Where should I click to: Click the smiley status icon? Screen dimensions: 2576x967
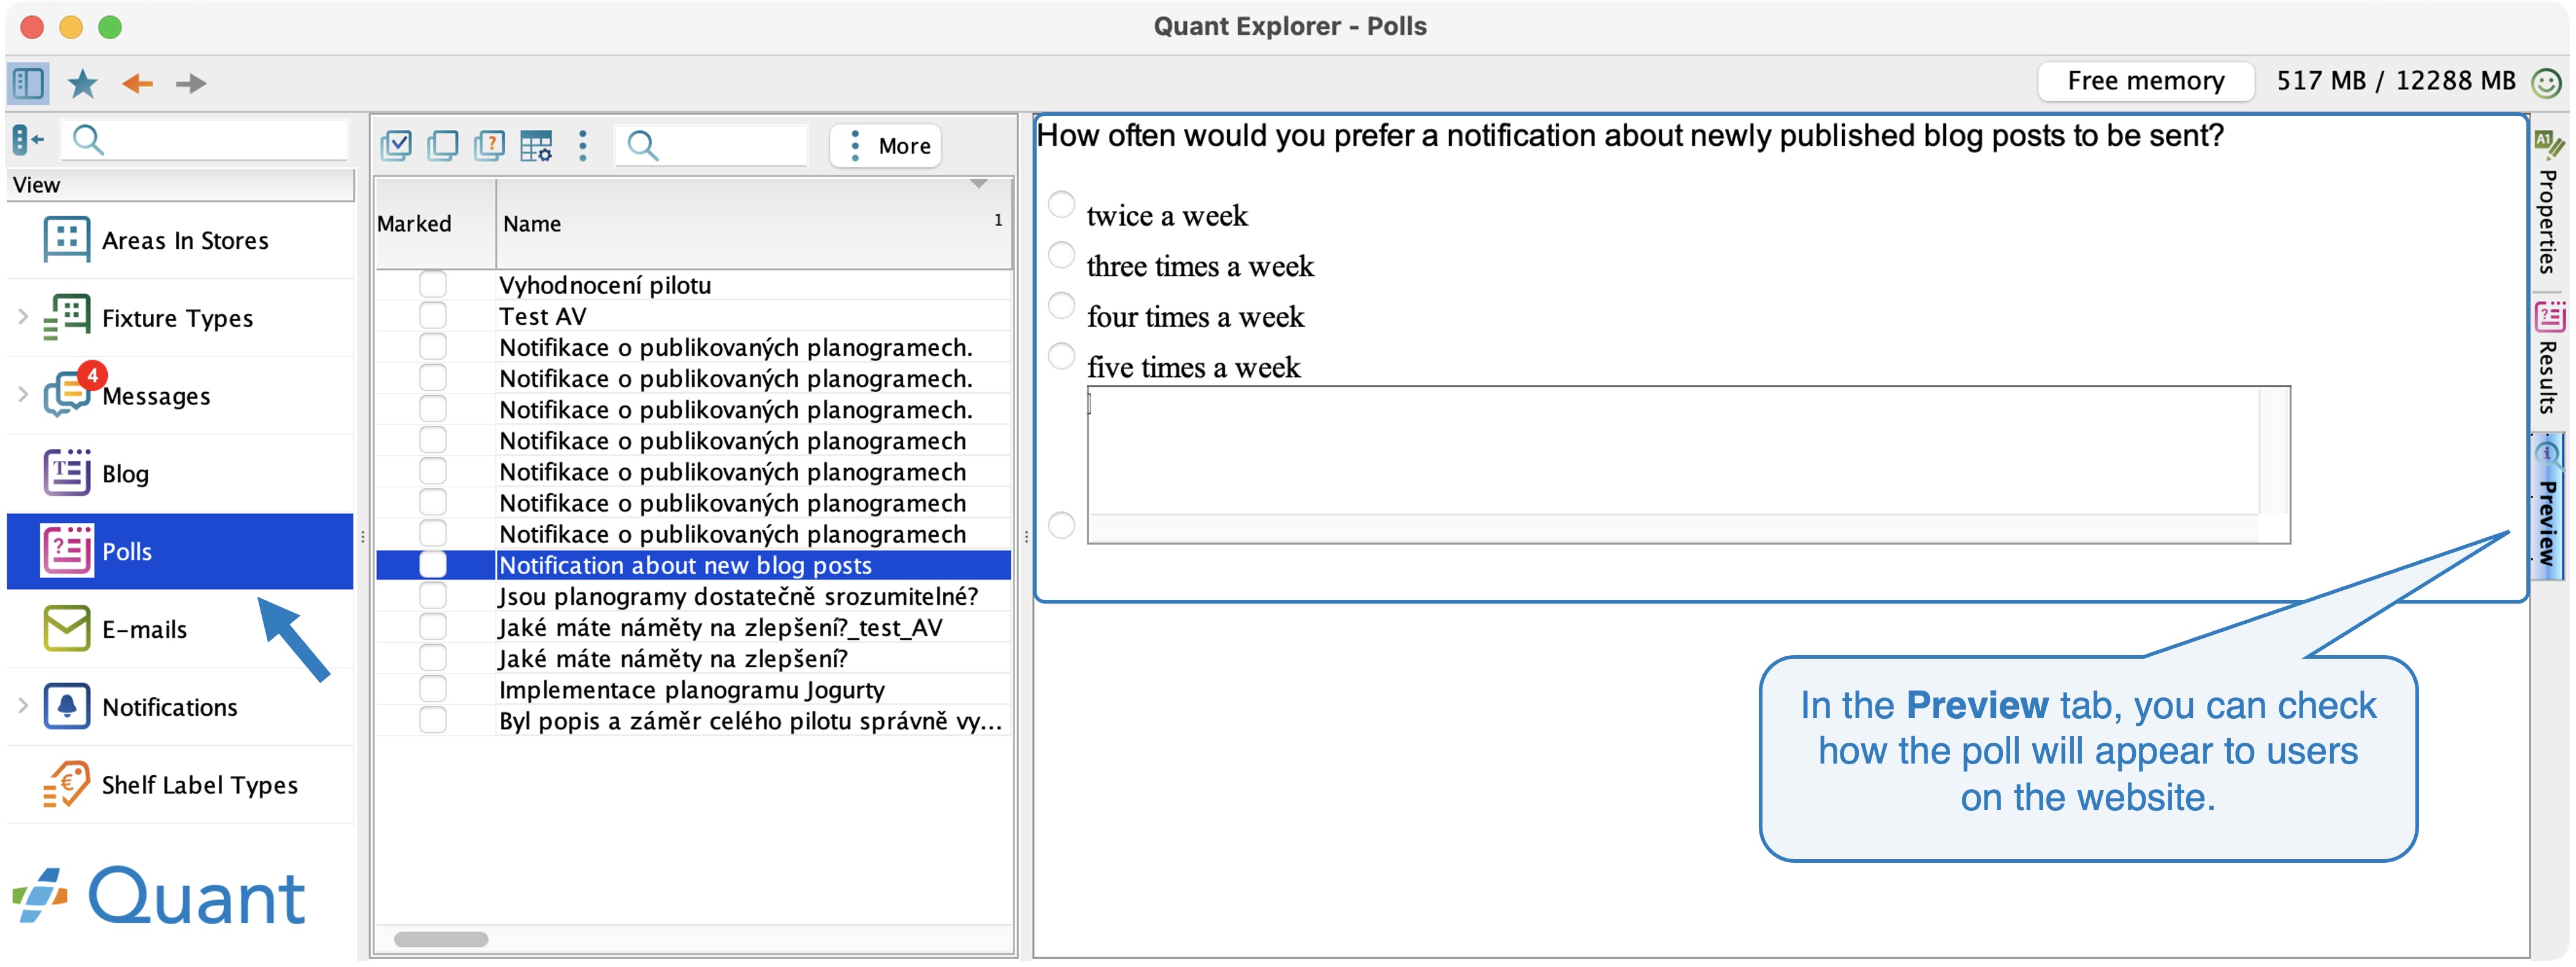coord(2545,82)
